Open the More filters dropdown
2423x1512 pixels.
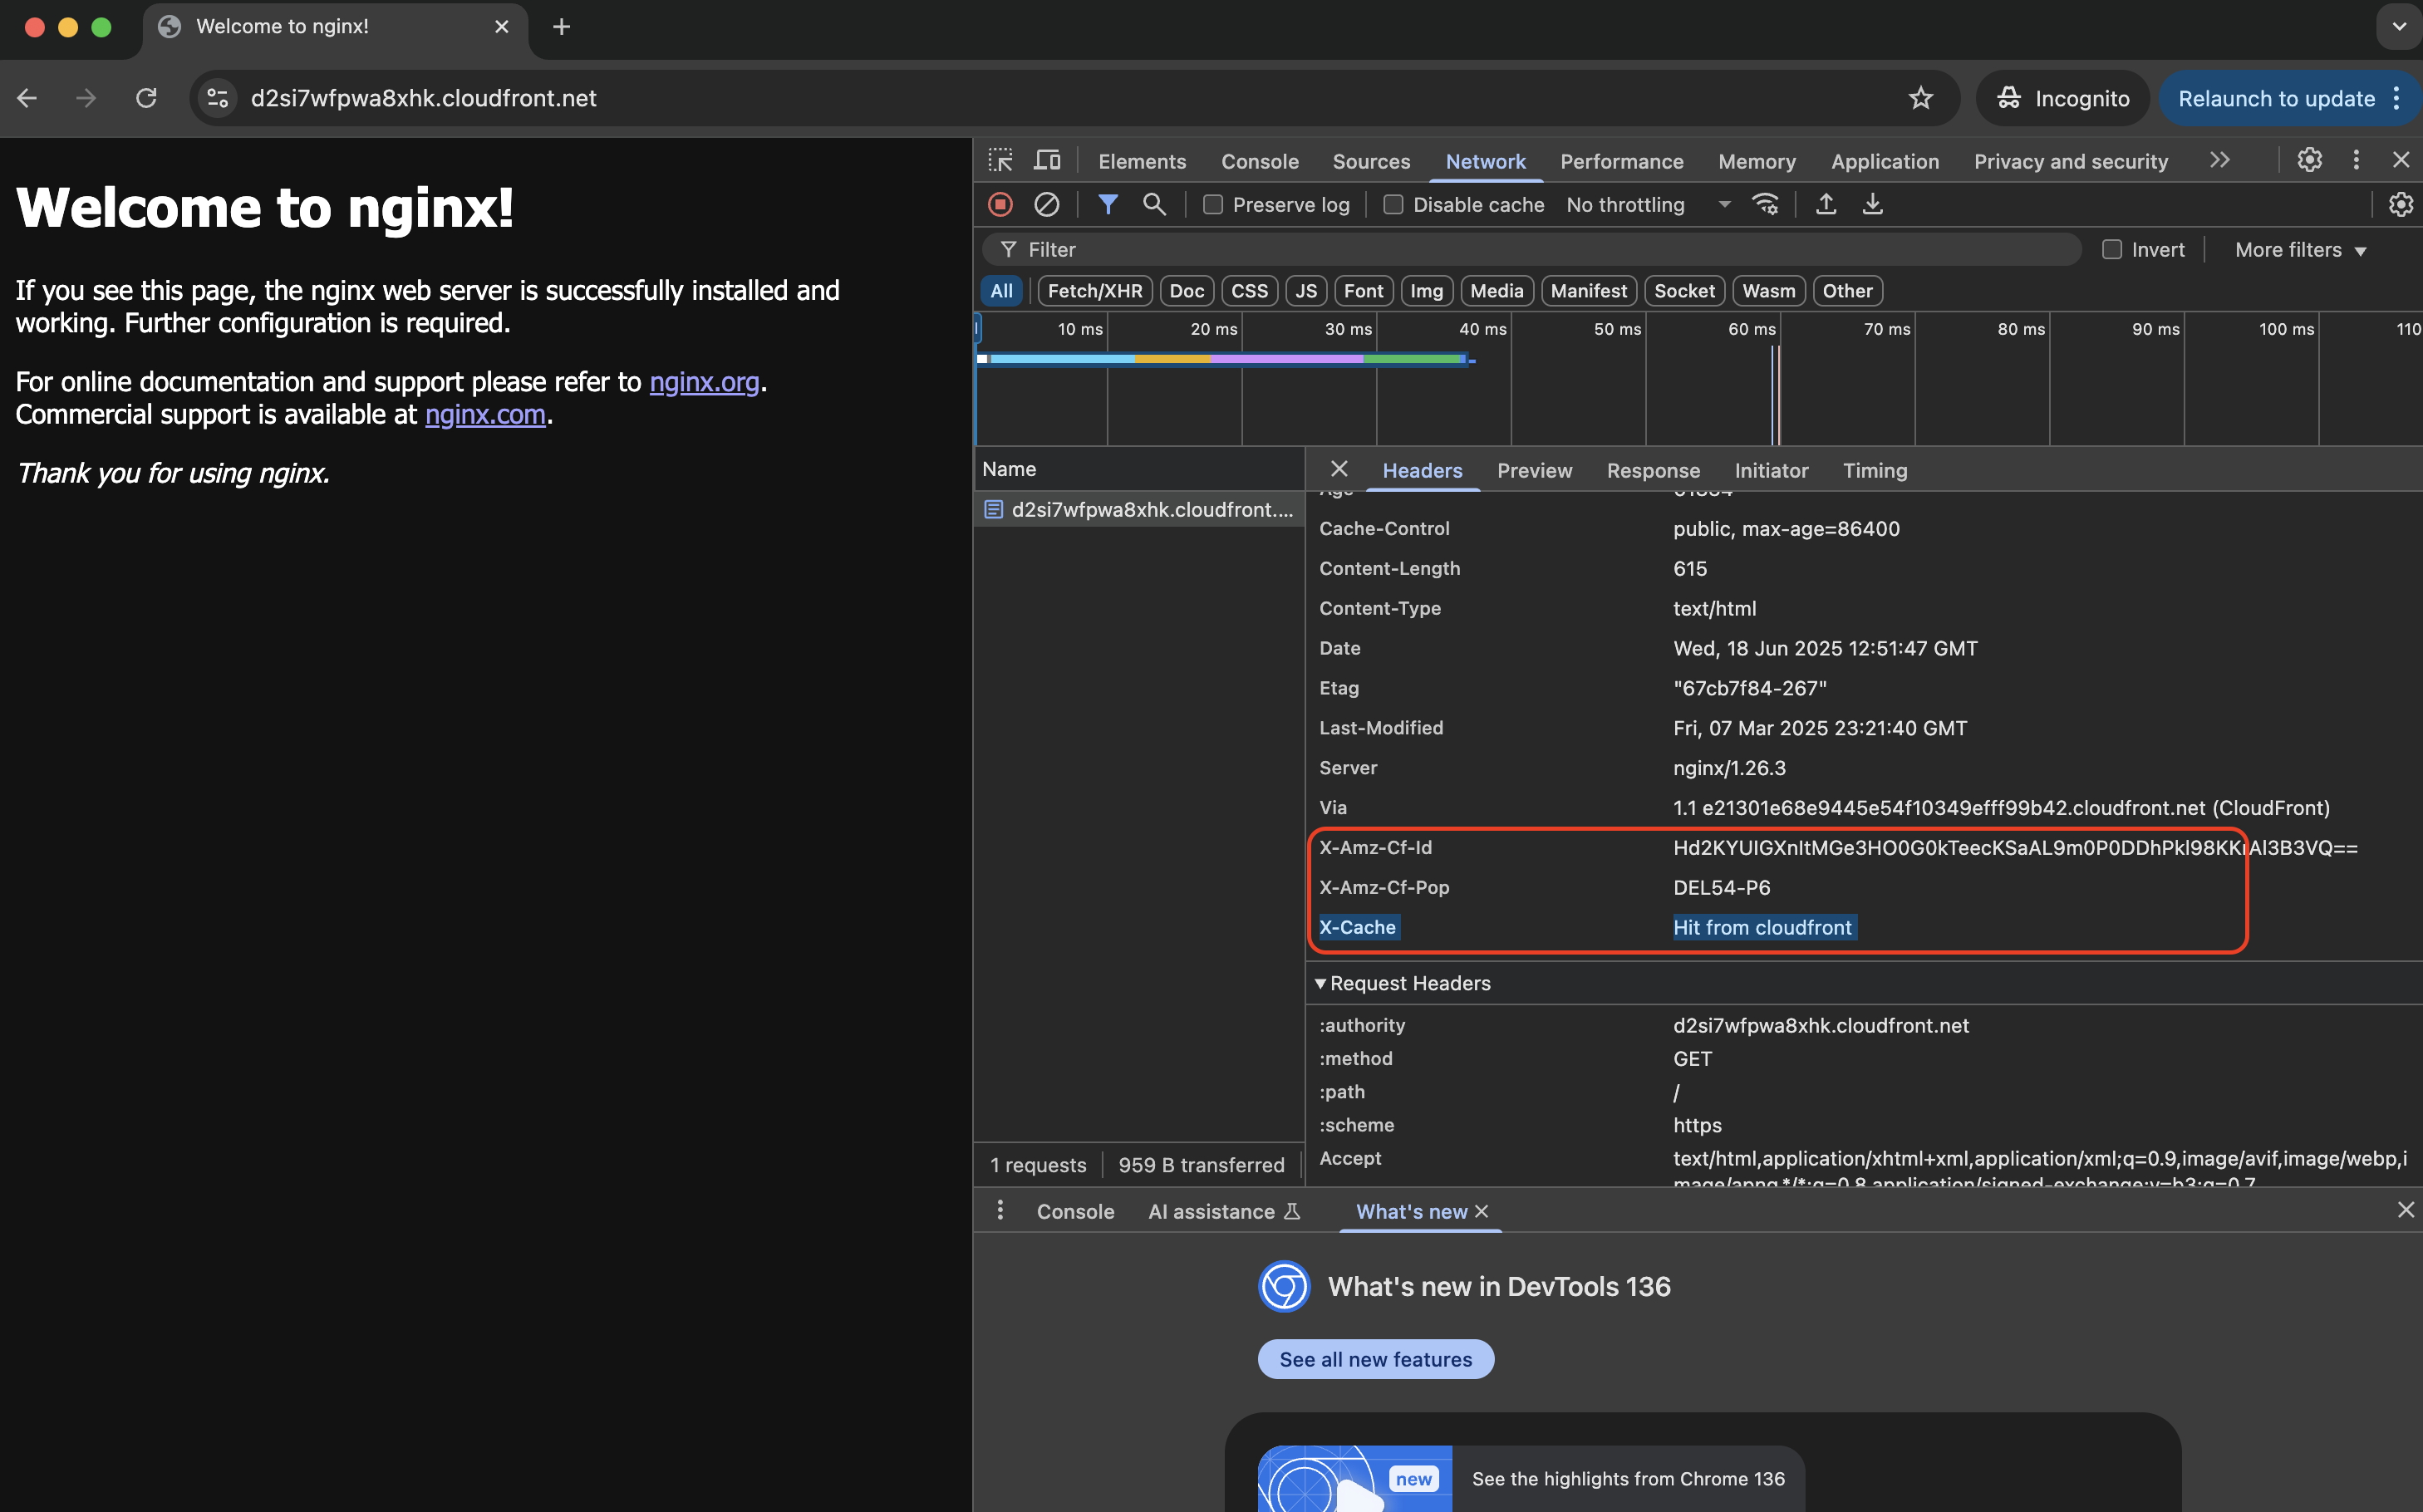[2300, 249]
